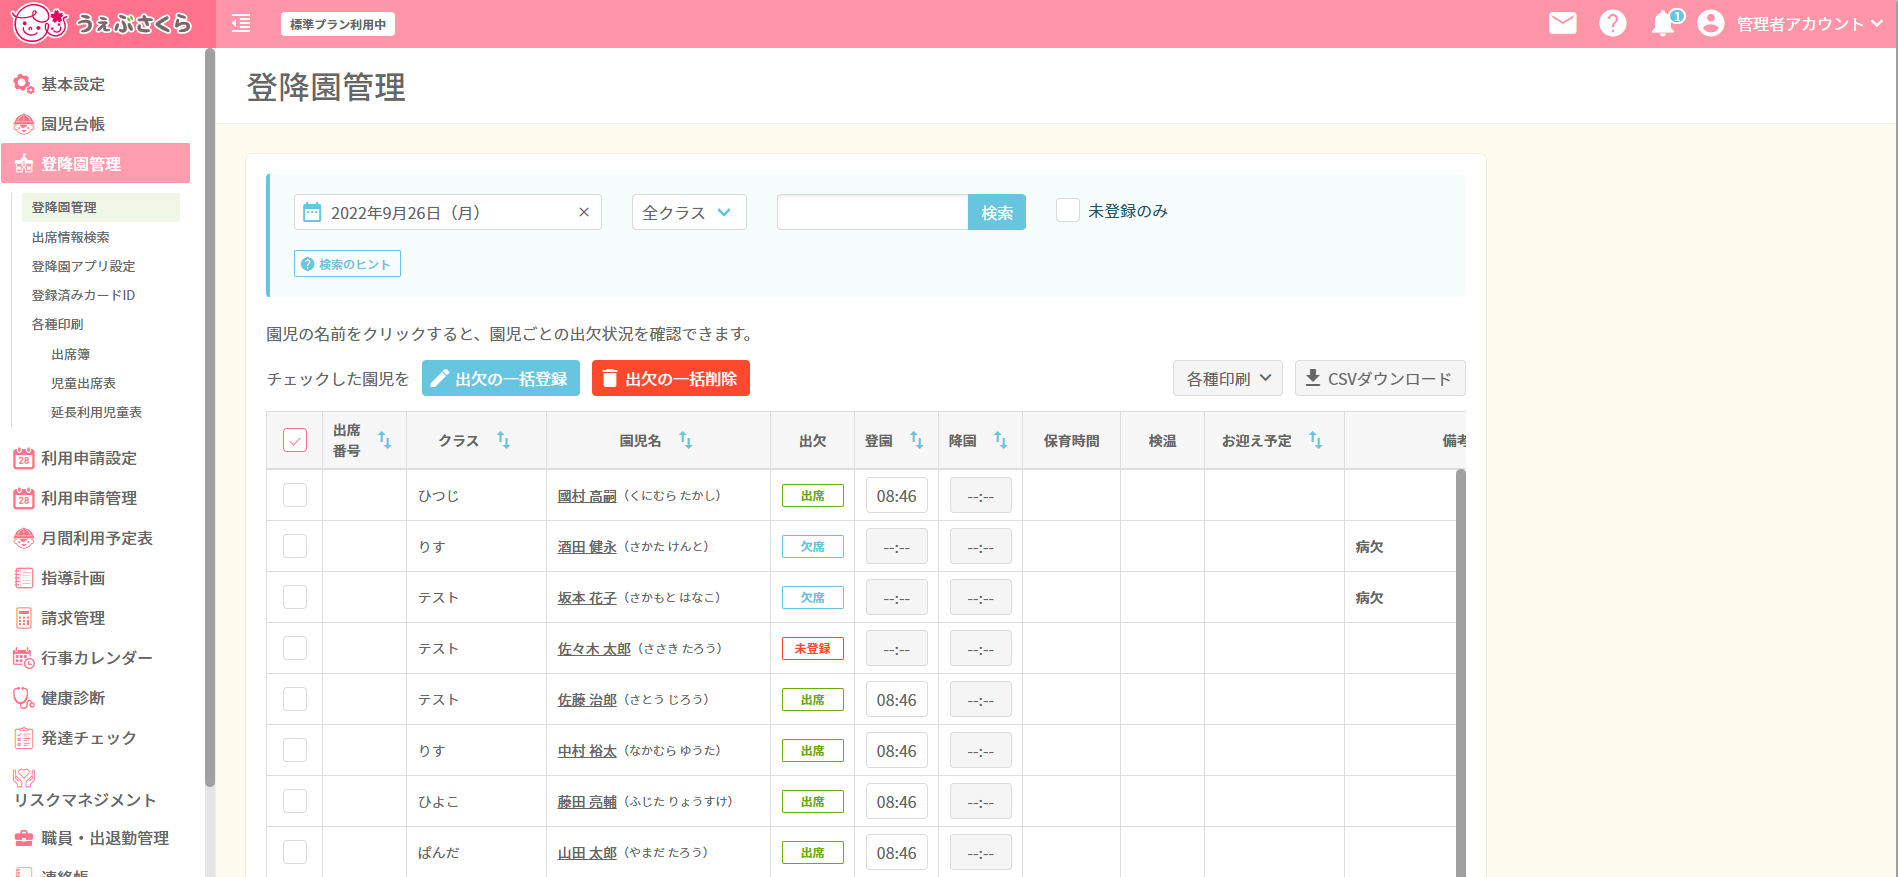Click the 指導計画 document icon

pyautogui.click(x=24, y=578)
